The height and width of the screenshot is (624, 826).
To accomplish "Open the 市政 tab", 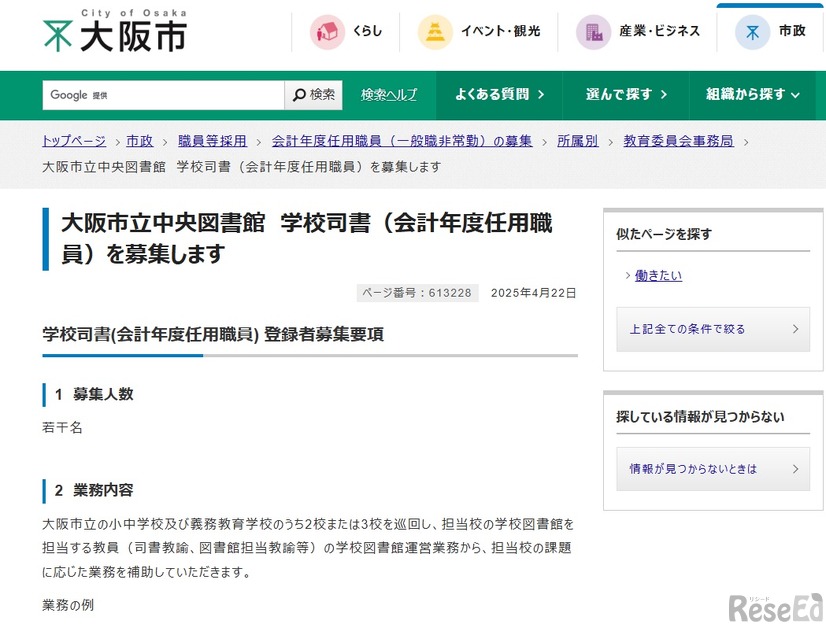I will [x=771, y=32].
